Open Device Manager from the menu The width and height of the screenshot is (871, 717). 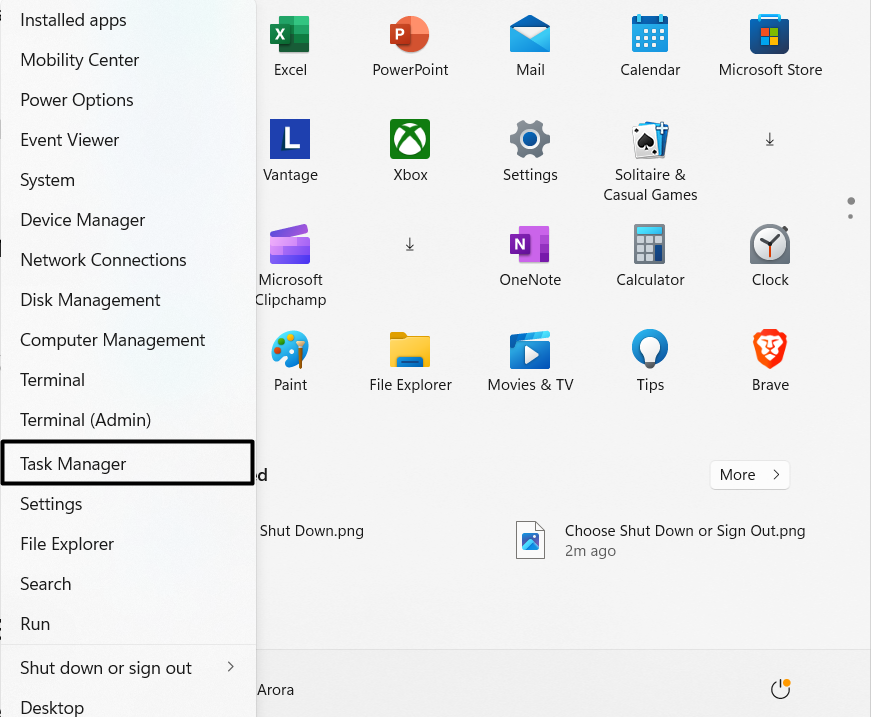click(x=83, y=220)
